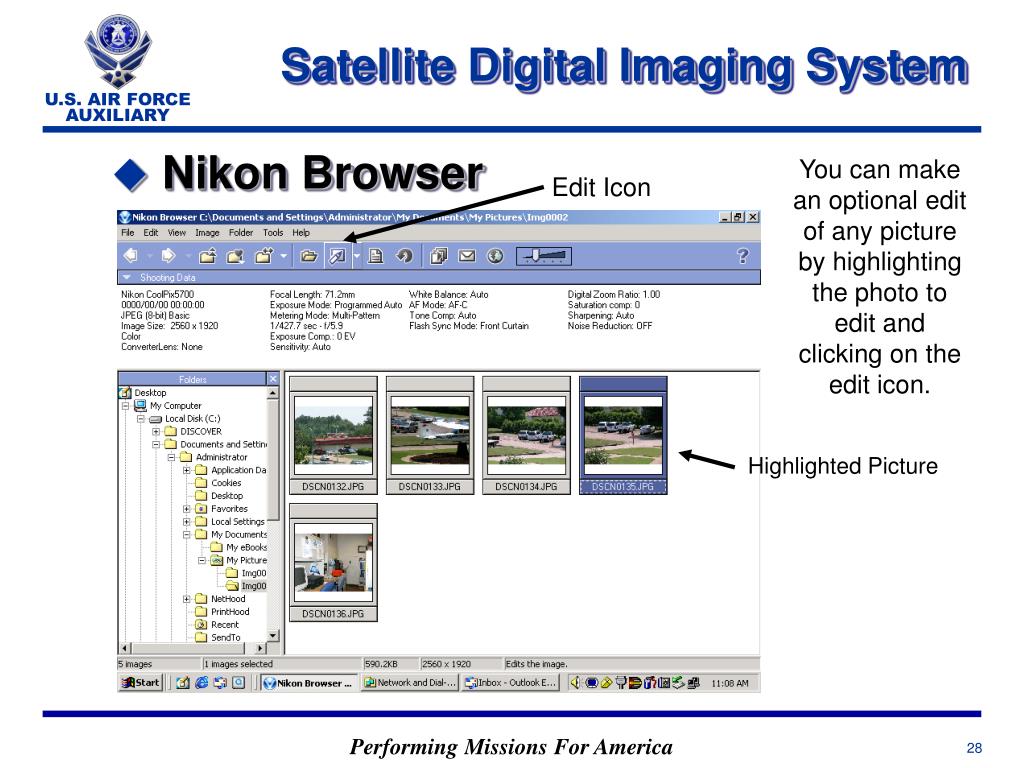This screenshot has height=768, width=1024.
Task: Collapse the My Documents folder node
Action: point(187,534)
